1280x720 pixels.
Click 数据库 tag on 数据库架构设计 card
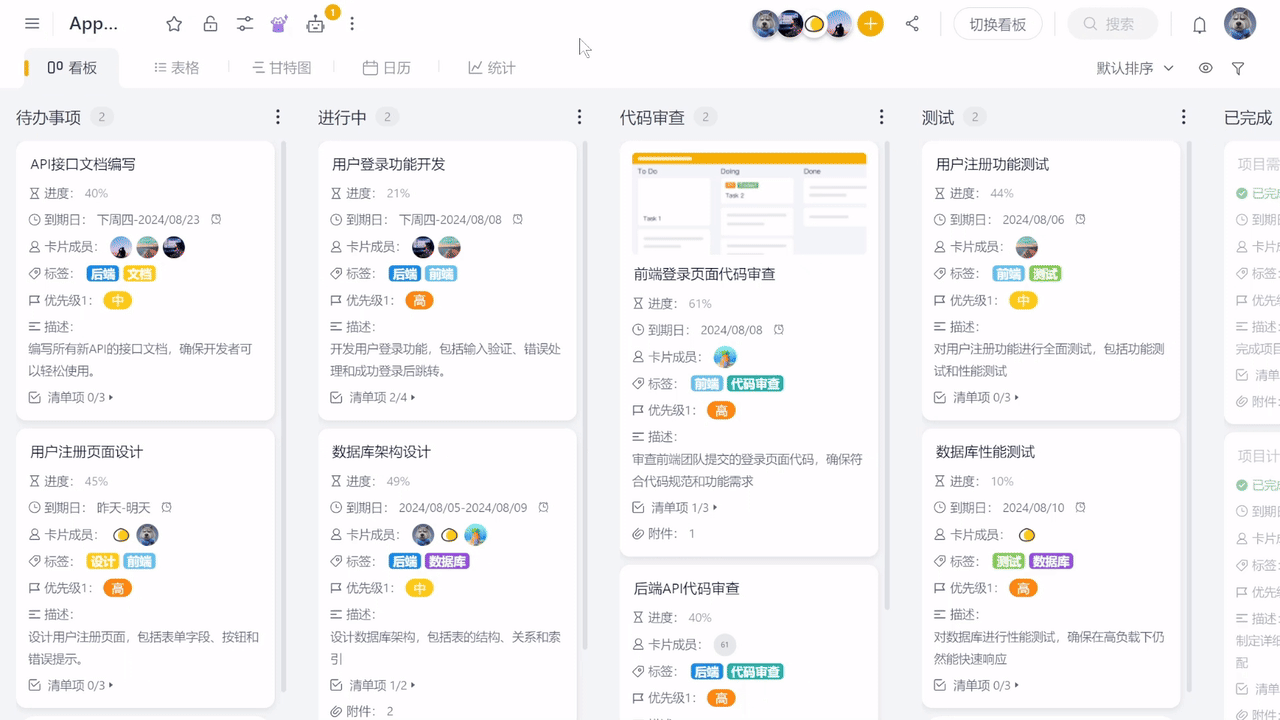447,562
